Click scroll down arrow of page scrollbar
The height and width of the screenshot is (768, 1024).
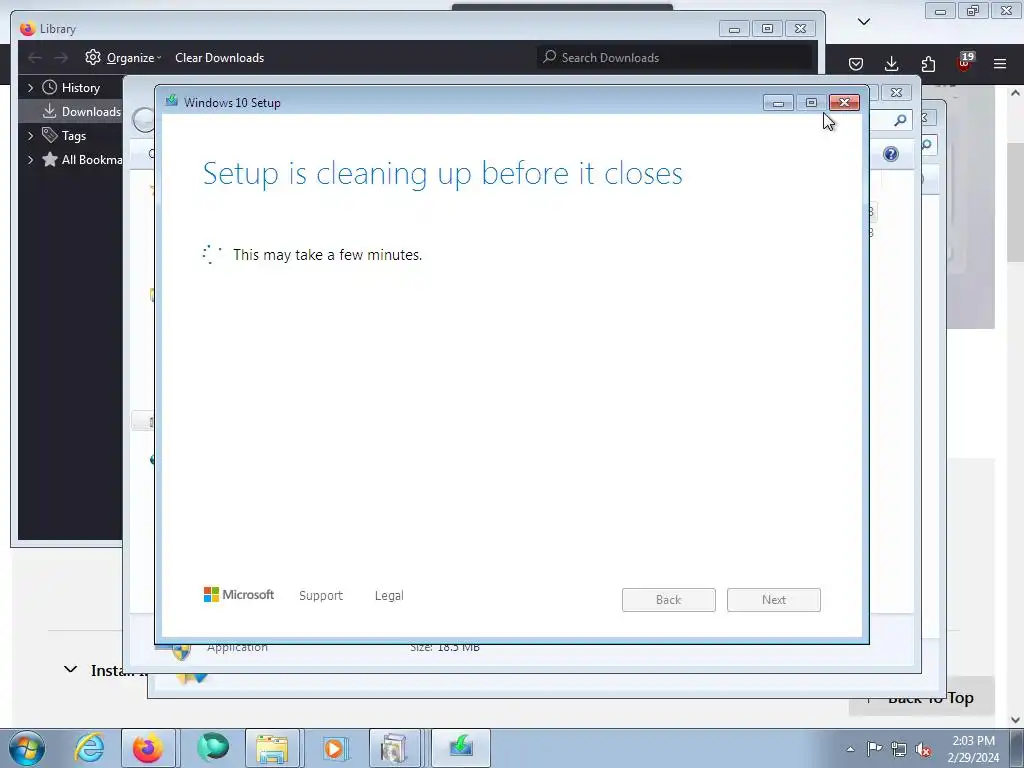click(1016, 720)
